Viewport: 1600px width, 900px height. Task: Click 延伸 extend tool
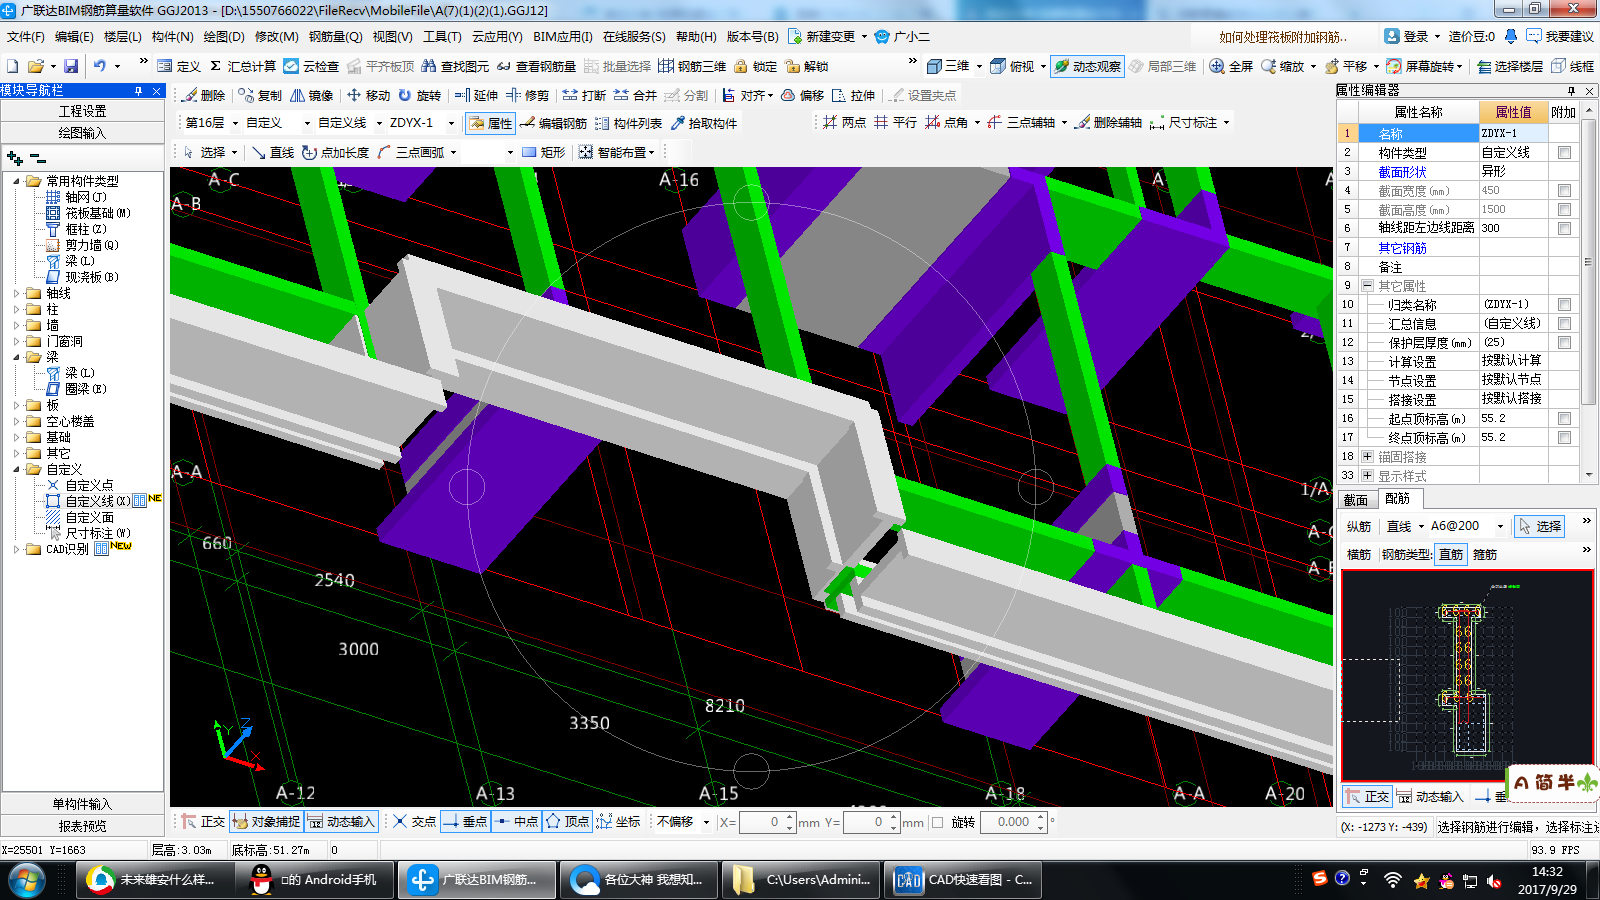pyautogui.click(x=476, y=95)
